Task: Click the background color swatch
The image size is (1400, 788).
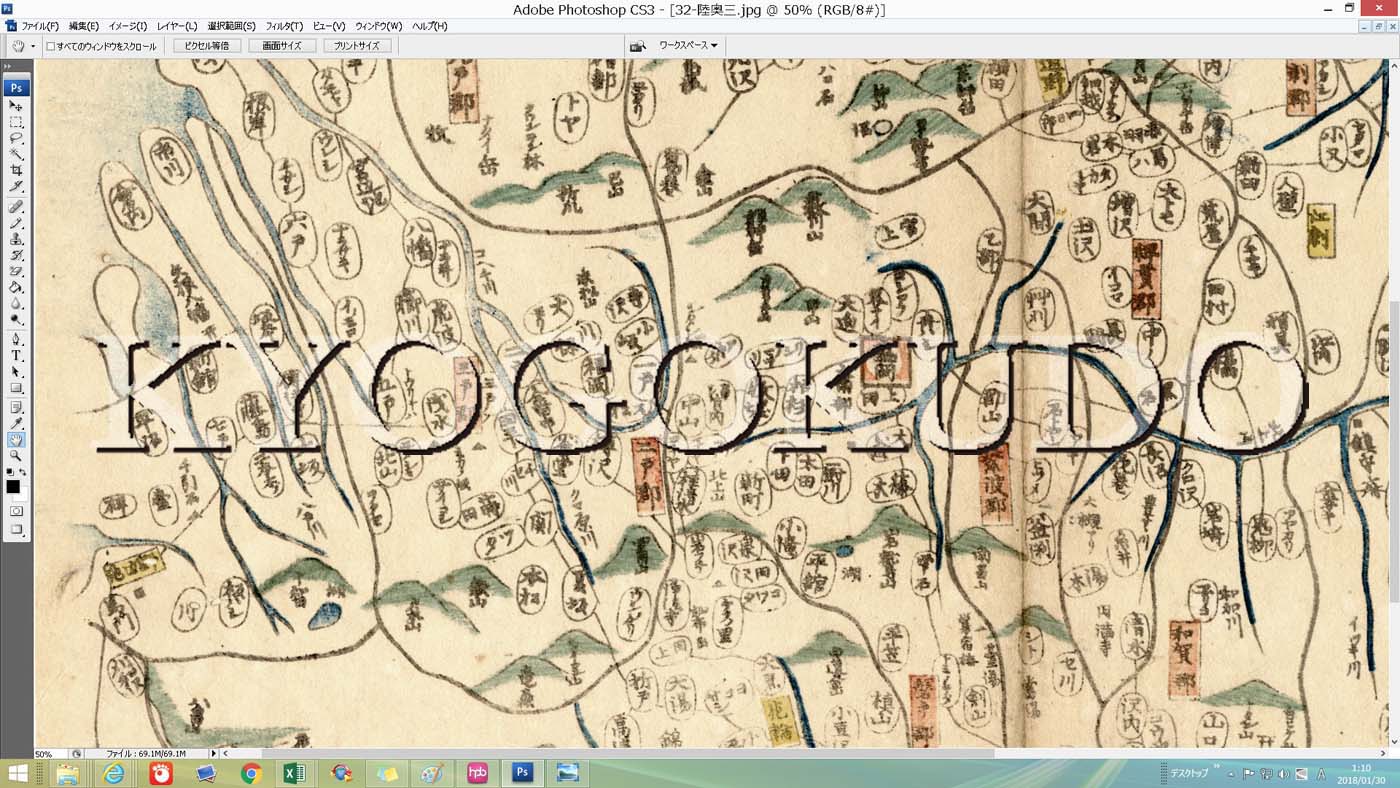Action: (x=23, y=497)
